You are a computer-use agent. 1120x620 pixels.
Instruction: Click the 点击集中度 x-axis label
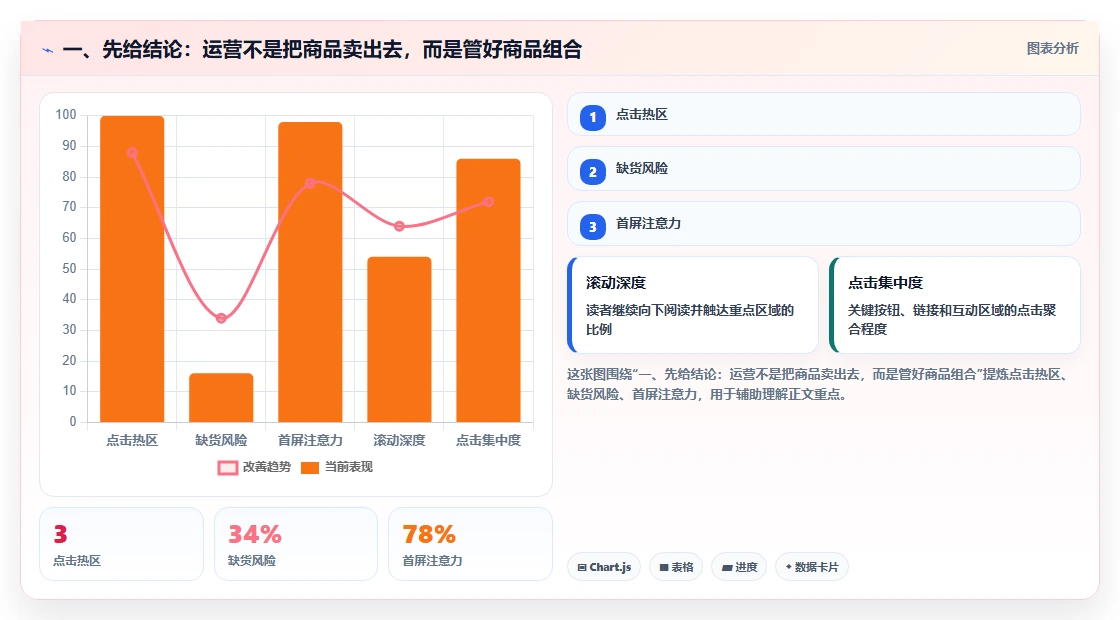pos(489,440)
